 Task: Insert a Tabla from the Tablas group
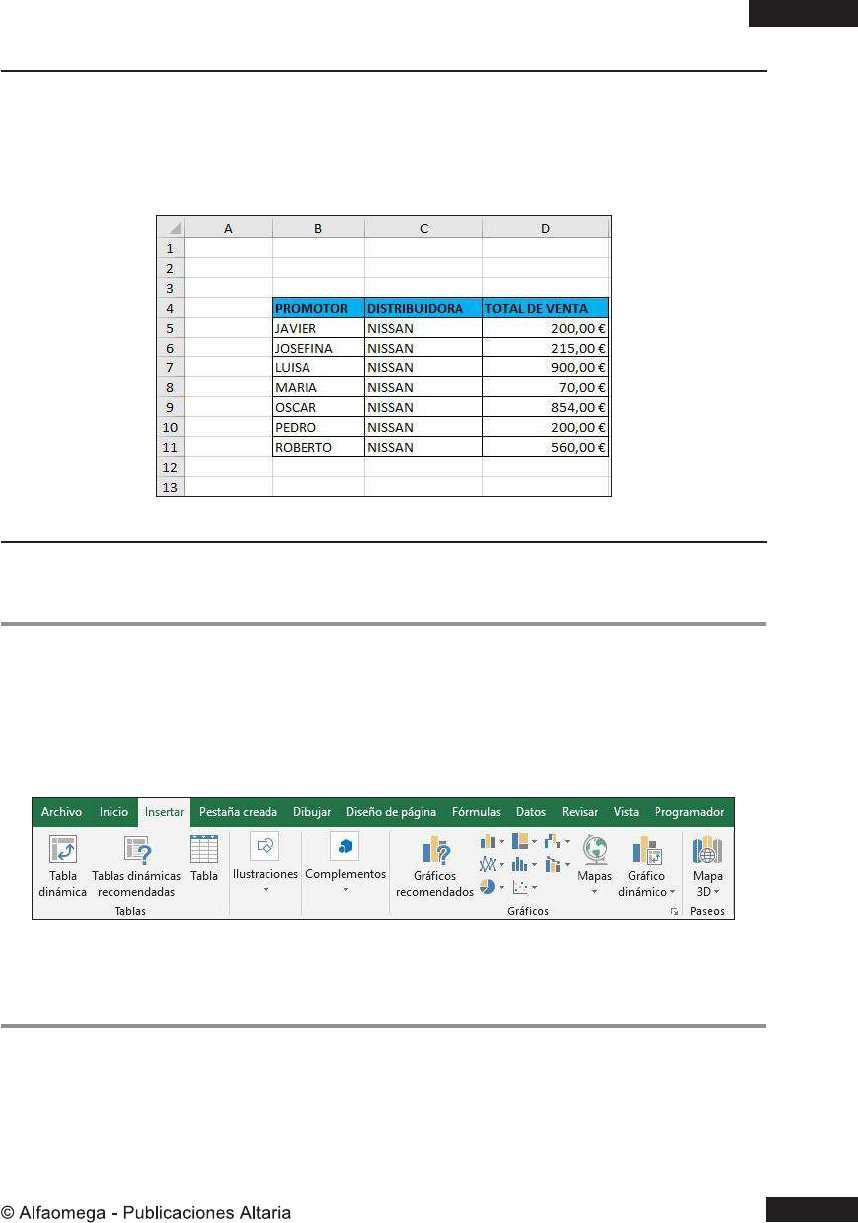[204, 860]
